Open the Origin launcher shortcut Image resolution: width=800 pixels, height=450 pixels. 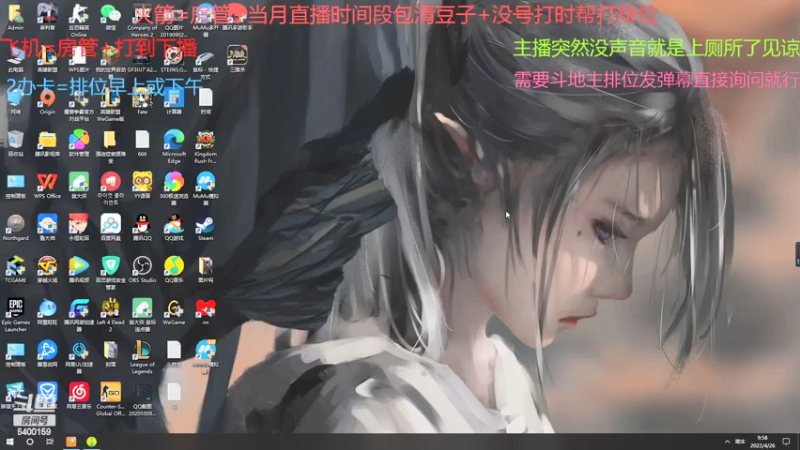(x=47, y=101)
